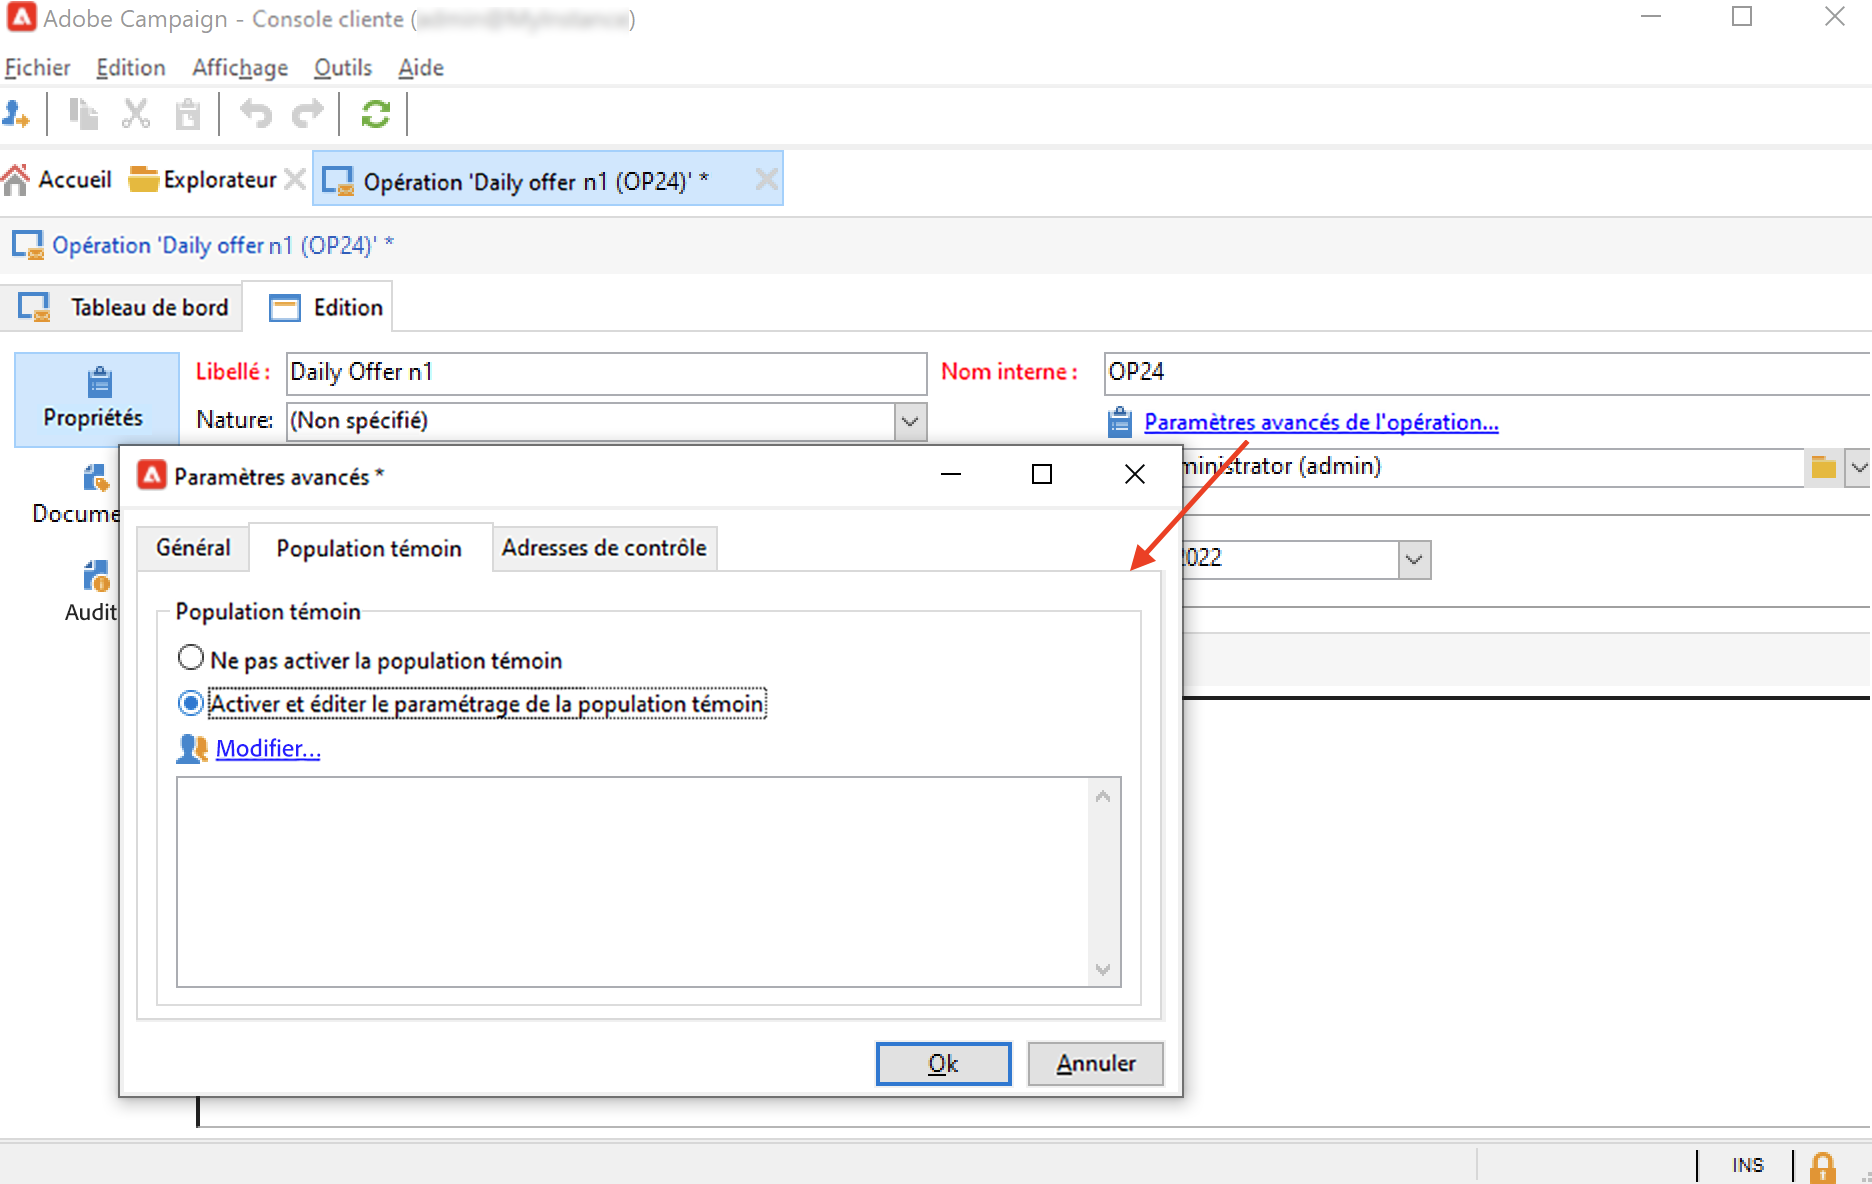
Task: Click the scroll up arrow in text box
Action: point(1103,797)
